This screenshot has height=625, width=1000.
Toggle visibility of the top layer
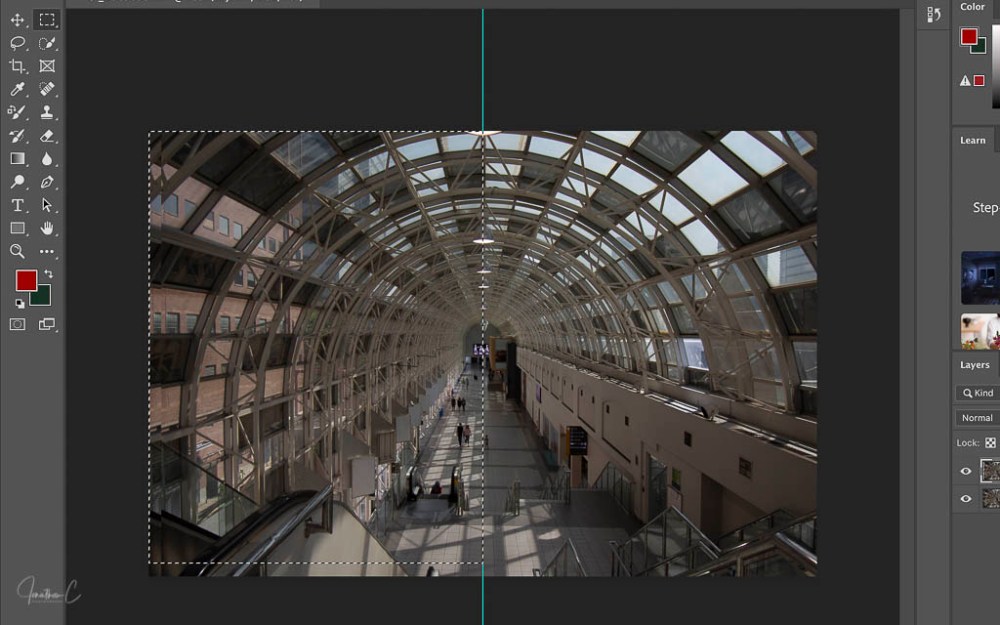(x=966, y=471)
